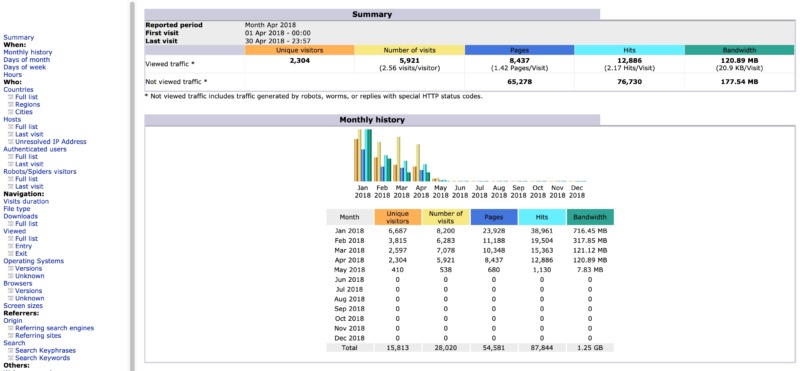Open Days of month report
The width and height of the screenshot is (800, 371).
[x=27, y=60]
